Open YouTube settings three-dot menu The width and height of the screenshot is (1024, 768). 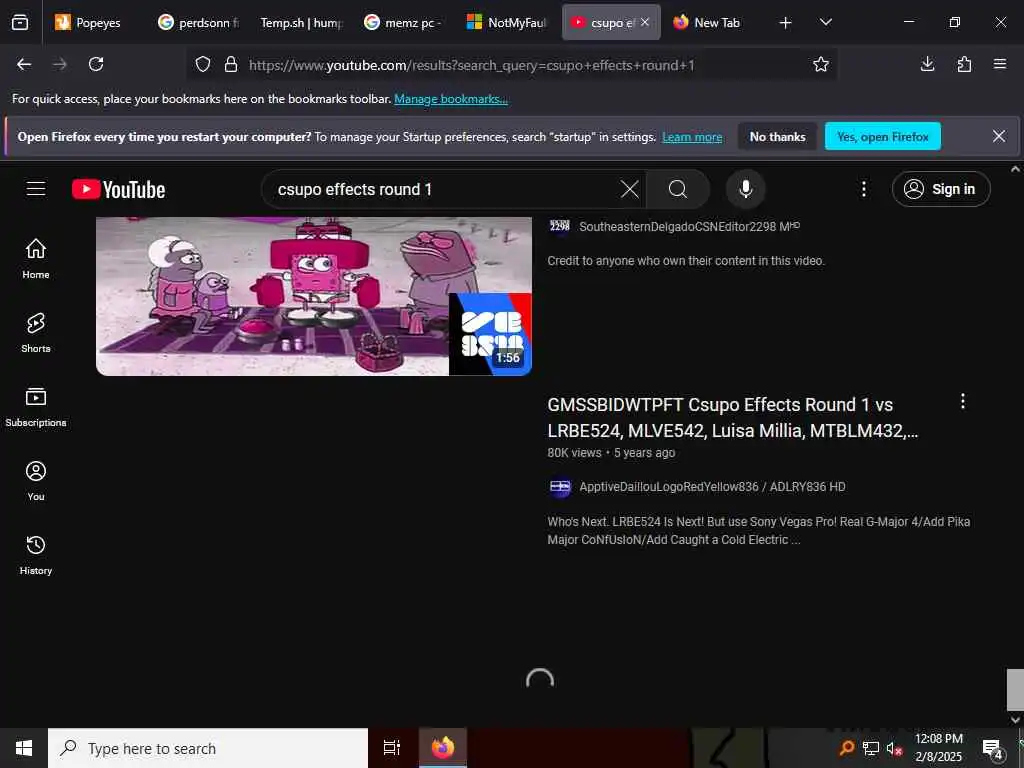pyautogui.click(x=863, y=189)
